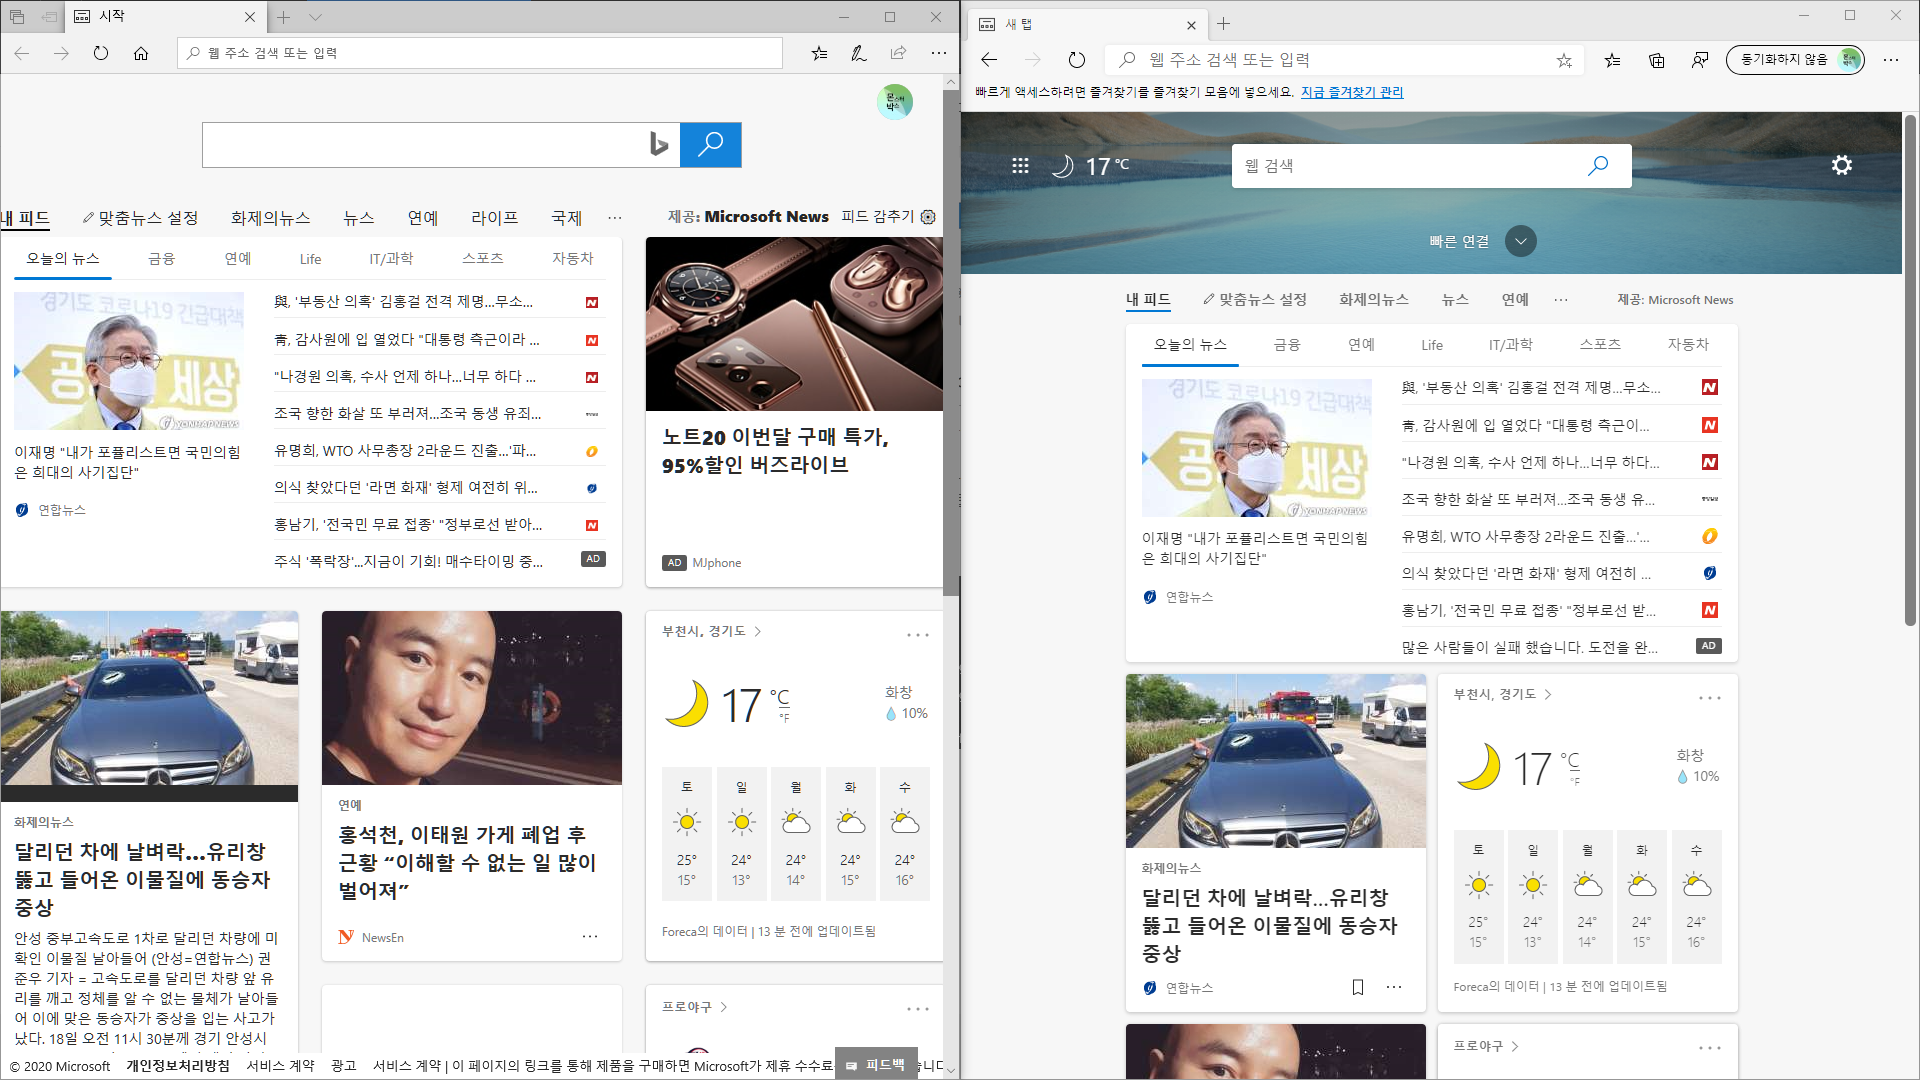Add this page to favorites star icon

pyautogui.click(x=1564, y=60)
